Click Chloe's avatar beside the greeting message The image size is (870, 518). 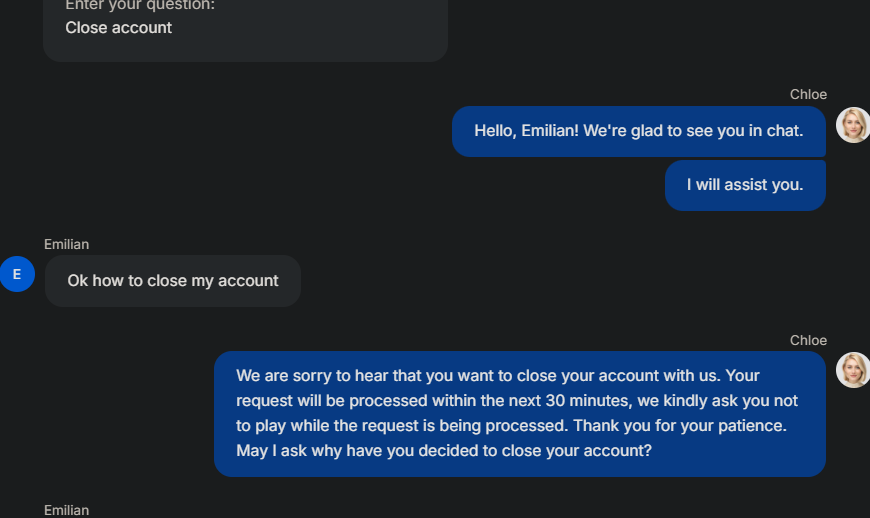[853, 125]
